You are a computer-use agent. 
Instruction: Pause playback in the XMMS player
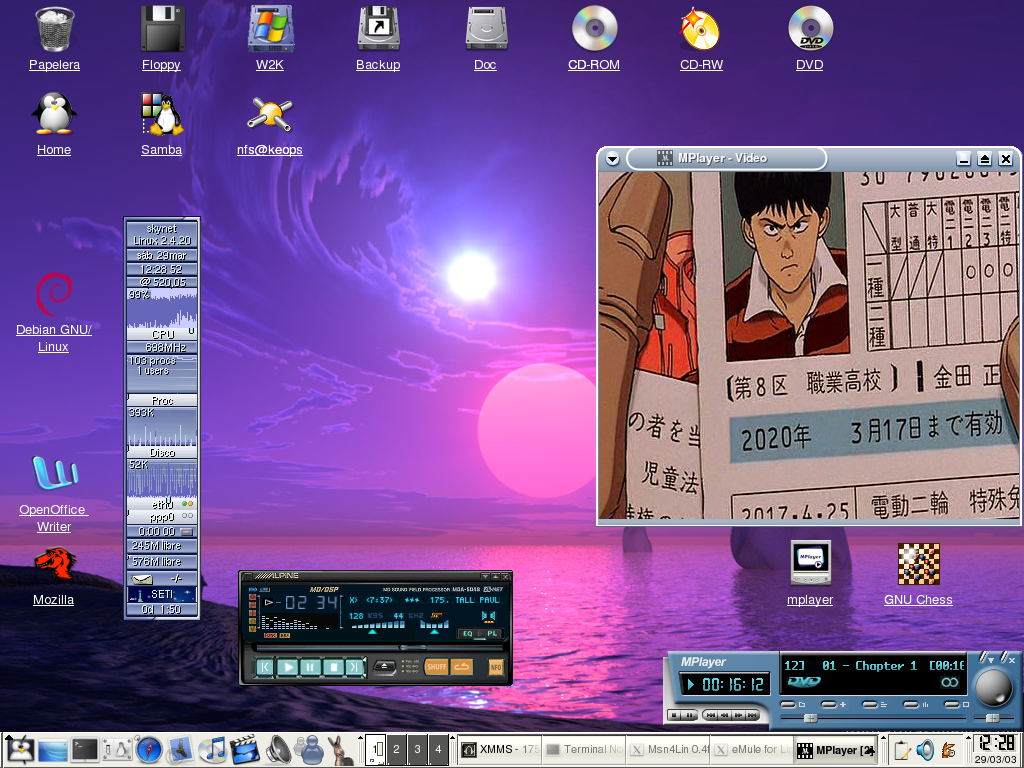coord(310,667)
